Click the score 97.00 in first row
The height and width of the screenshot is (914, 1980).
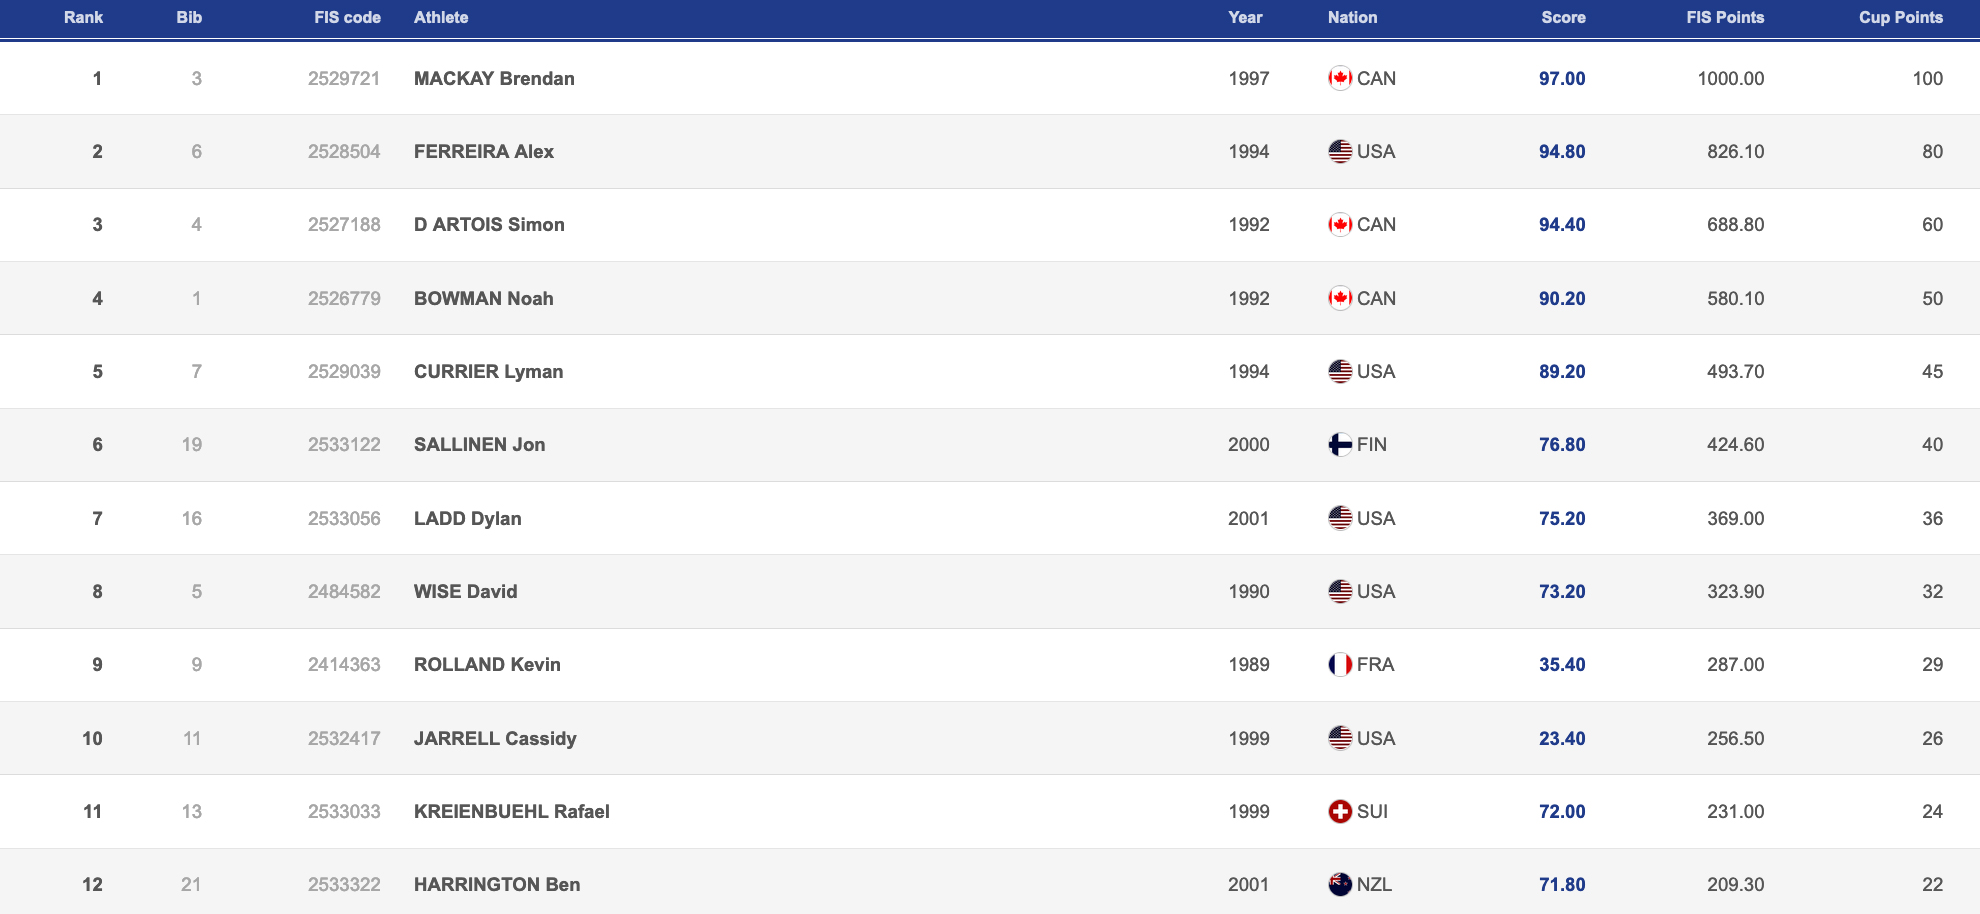click(1562, 78)
